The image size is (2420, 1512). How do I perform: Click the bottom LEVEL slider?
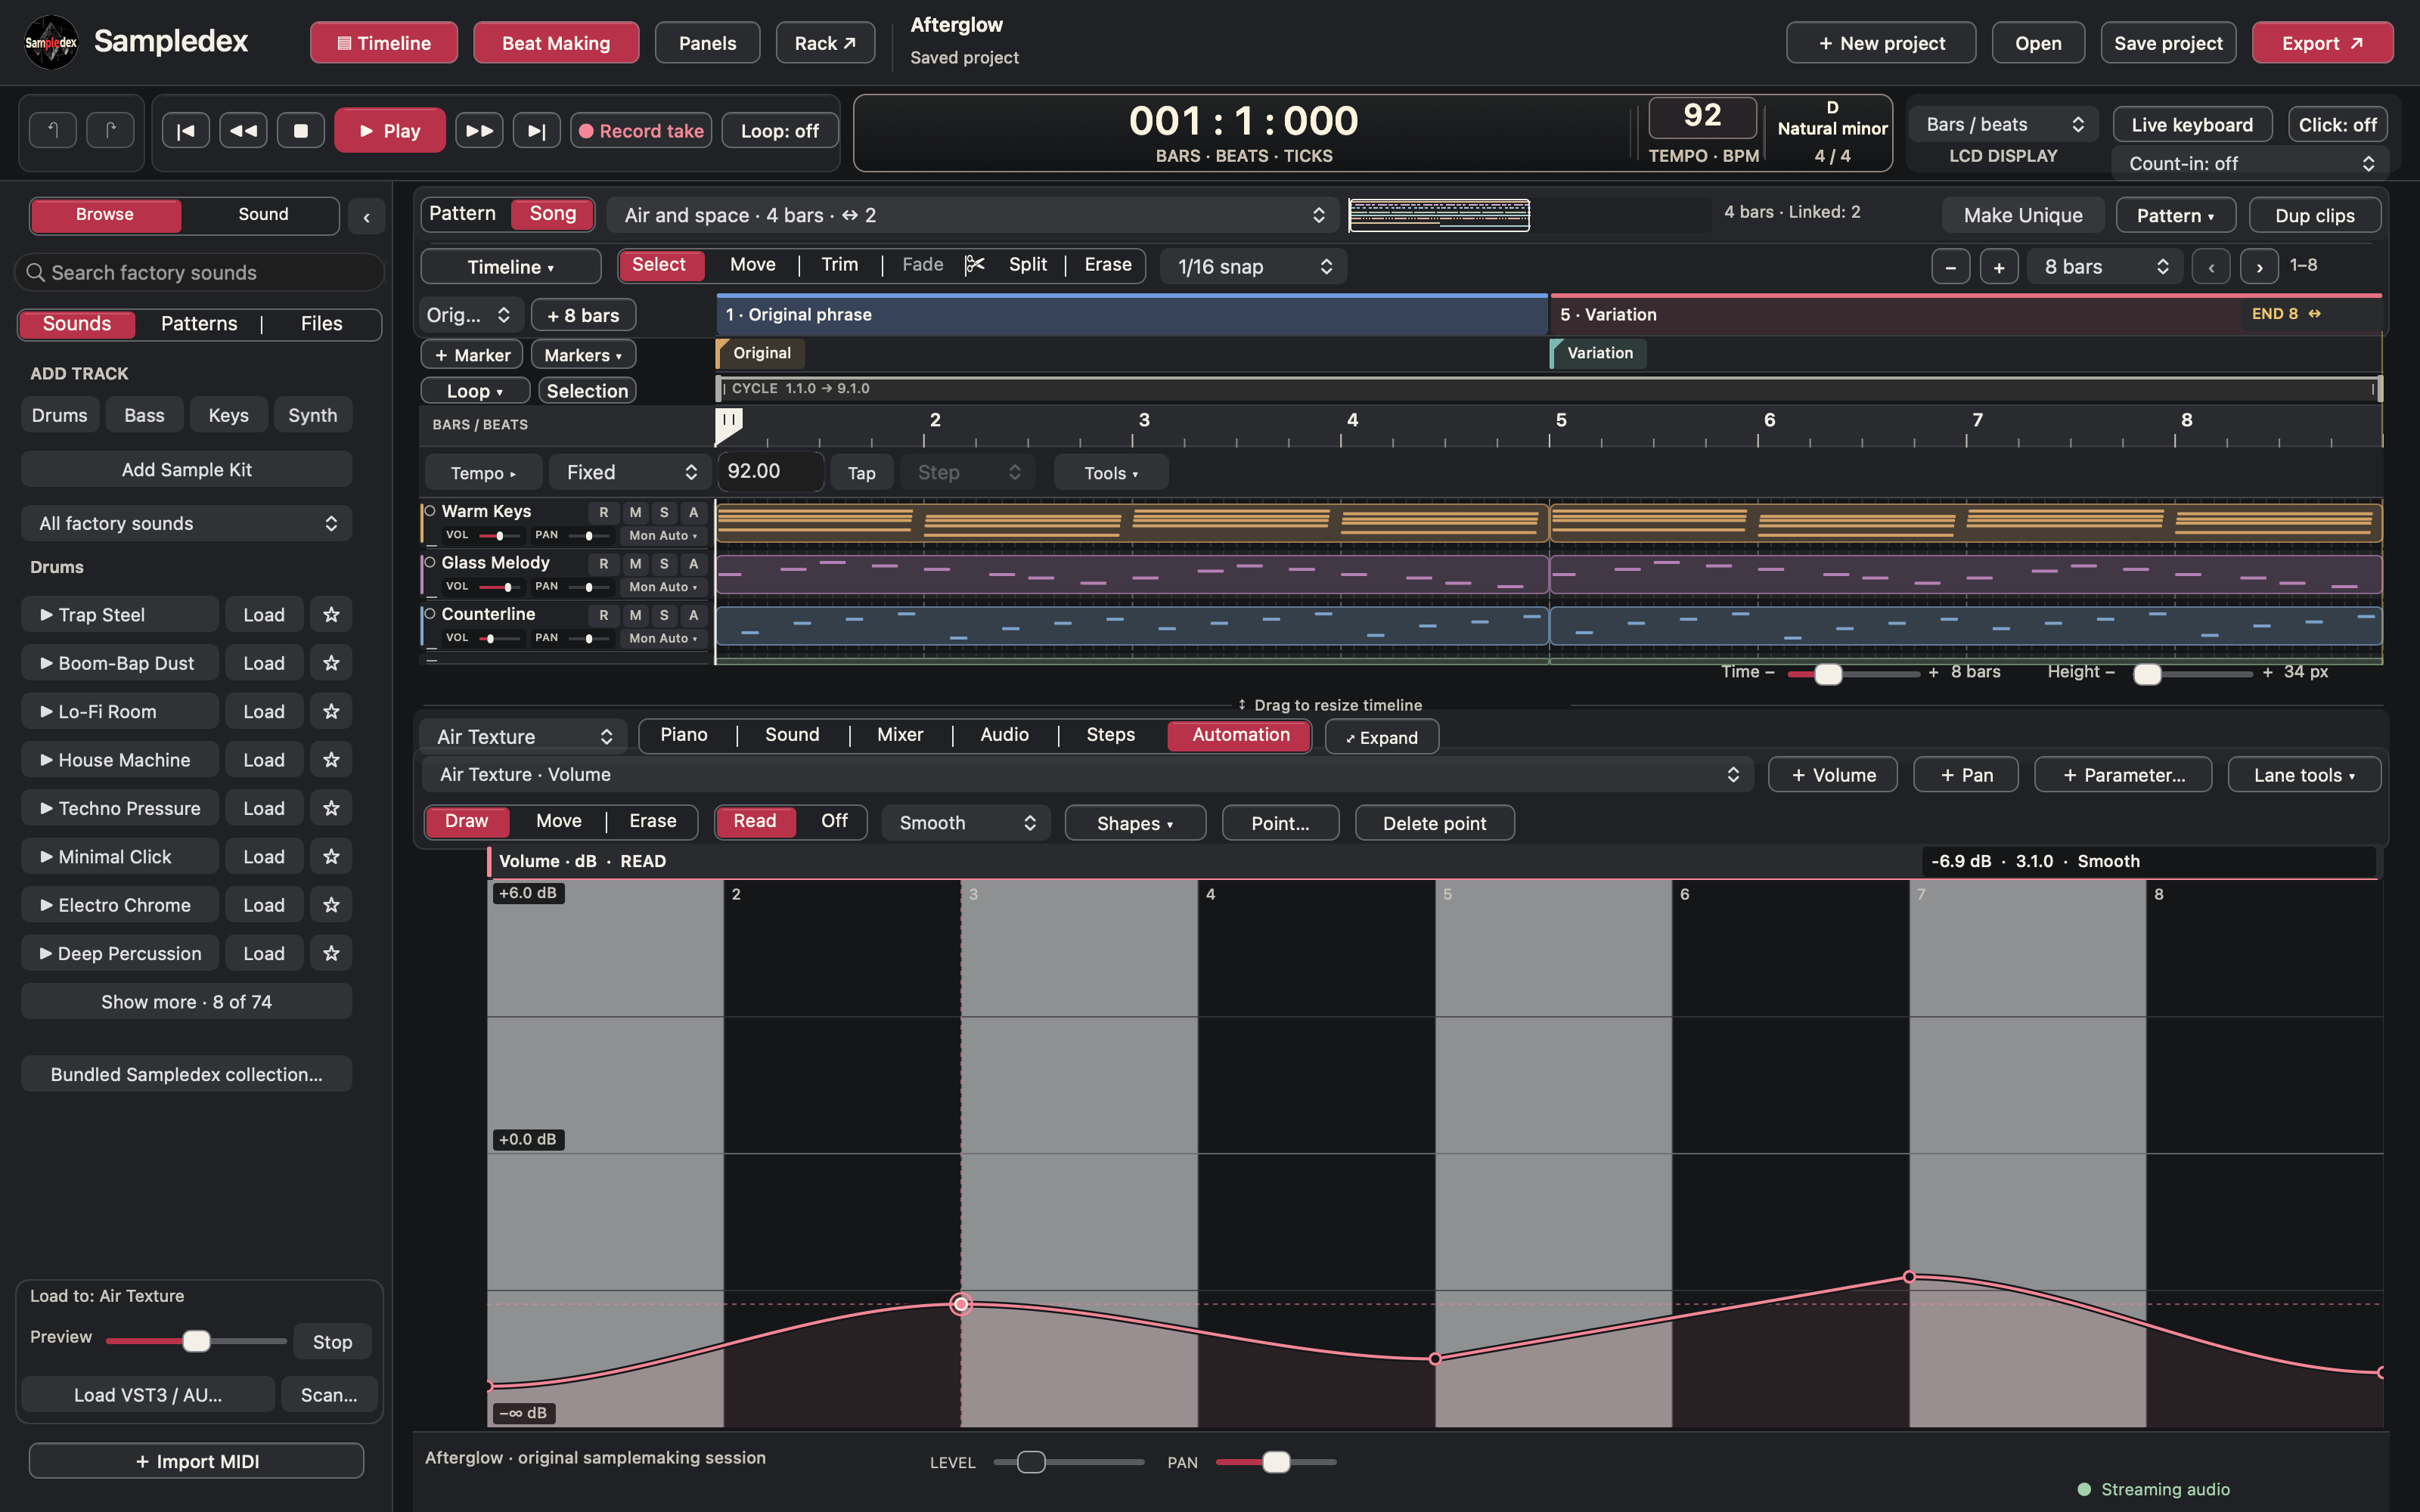pyautogui.click(x=1068, y=1462)
